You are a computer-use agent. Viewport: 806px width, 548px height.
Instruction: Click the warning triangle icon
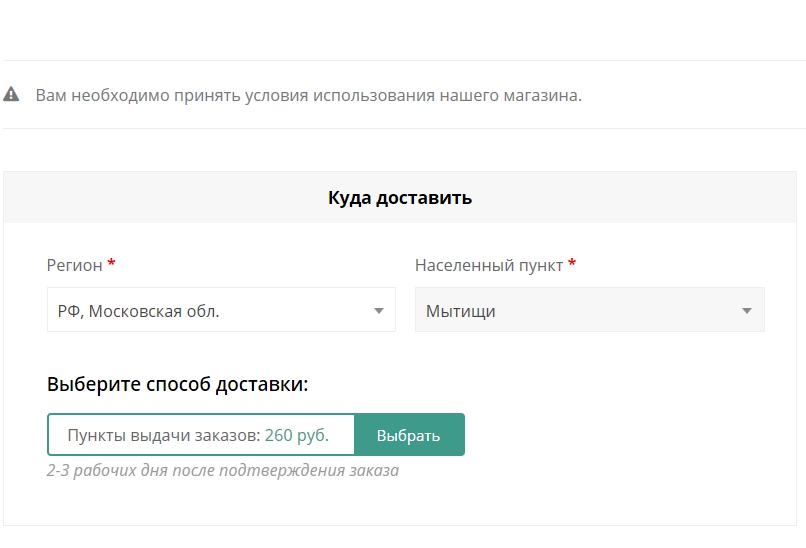11,95
